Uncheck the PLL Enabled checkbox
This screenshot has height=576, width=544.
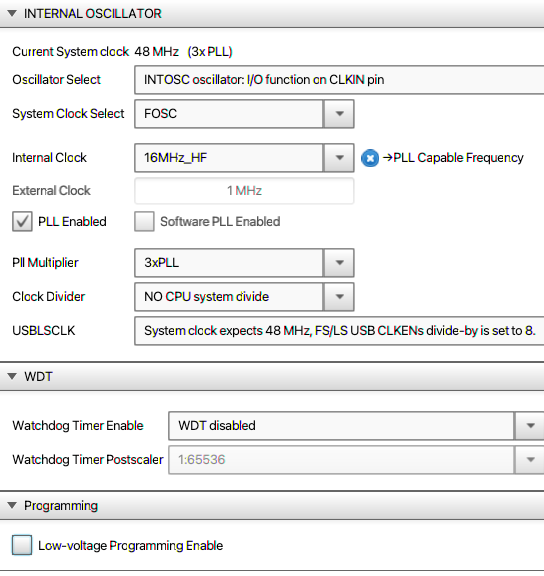coord(22,221)
